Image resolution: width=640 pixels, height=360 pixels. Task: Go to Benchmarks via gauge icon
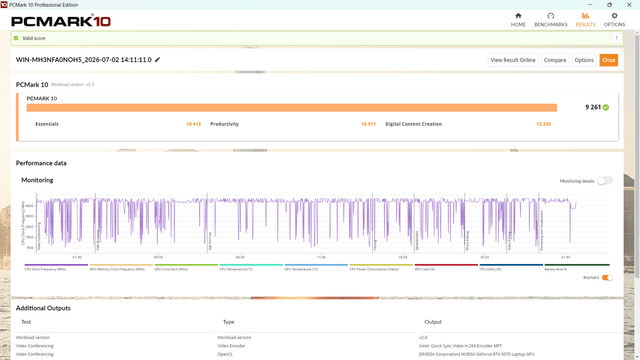551,16
